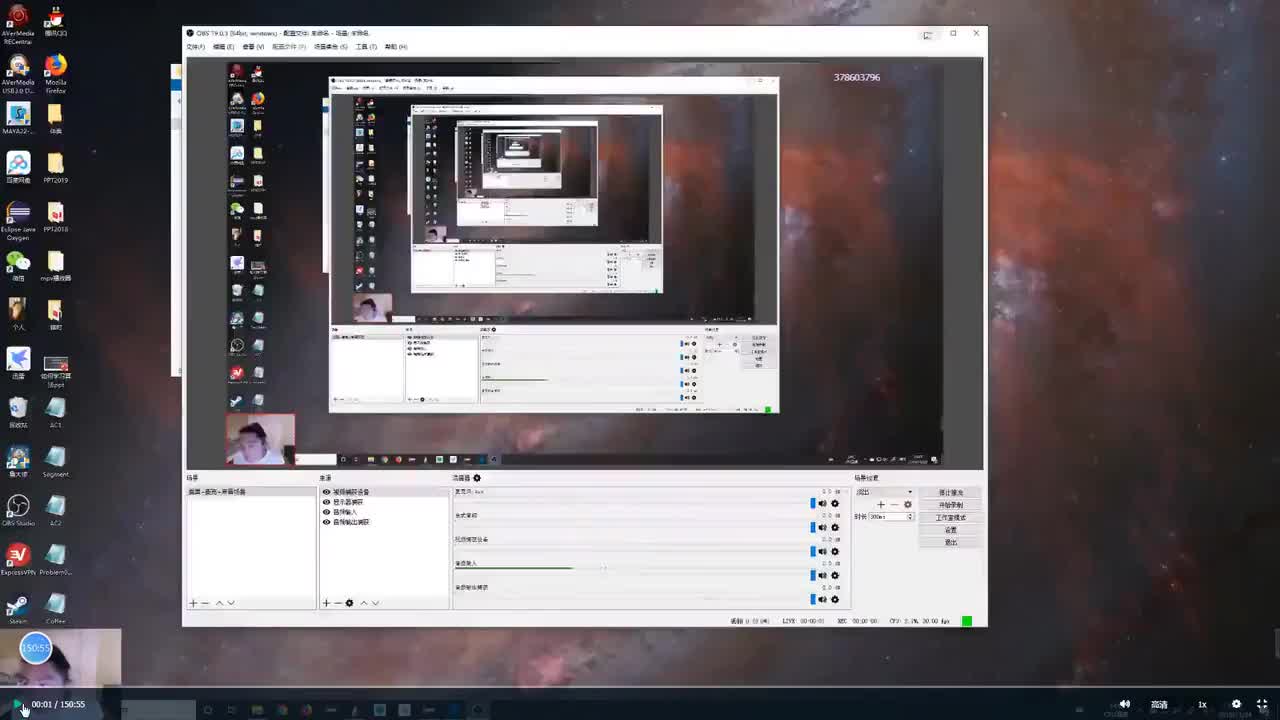
Task: Select the AVerMedia RECentral desktop icon
Action: point(18,25)
